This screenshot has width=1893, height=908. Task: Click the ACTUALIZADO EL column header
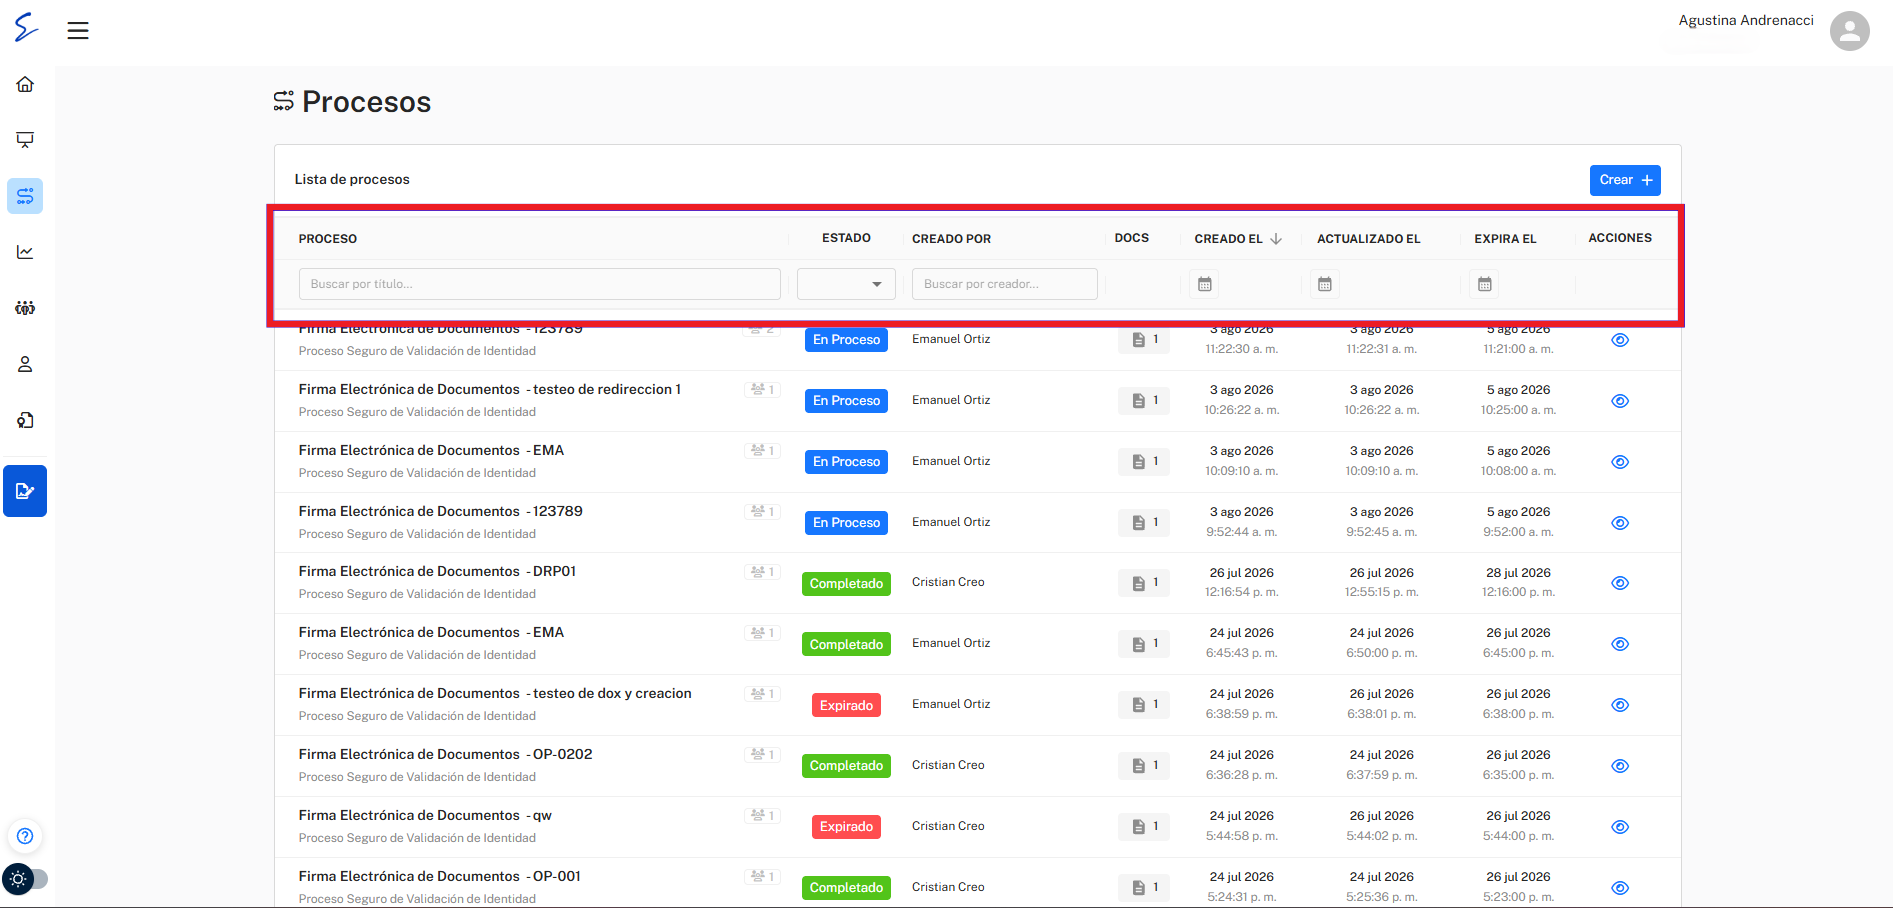click(1368, 239)
